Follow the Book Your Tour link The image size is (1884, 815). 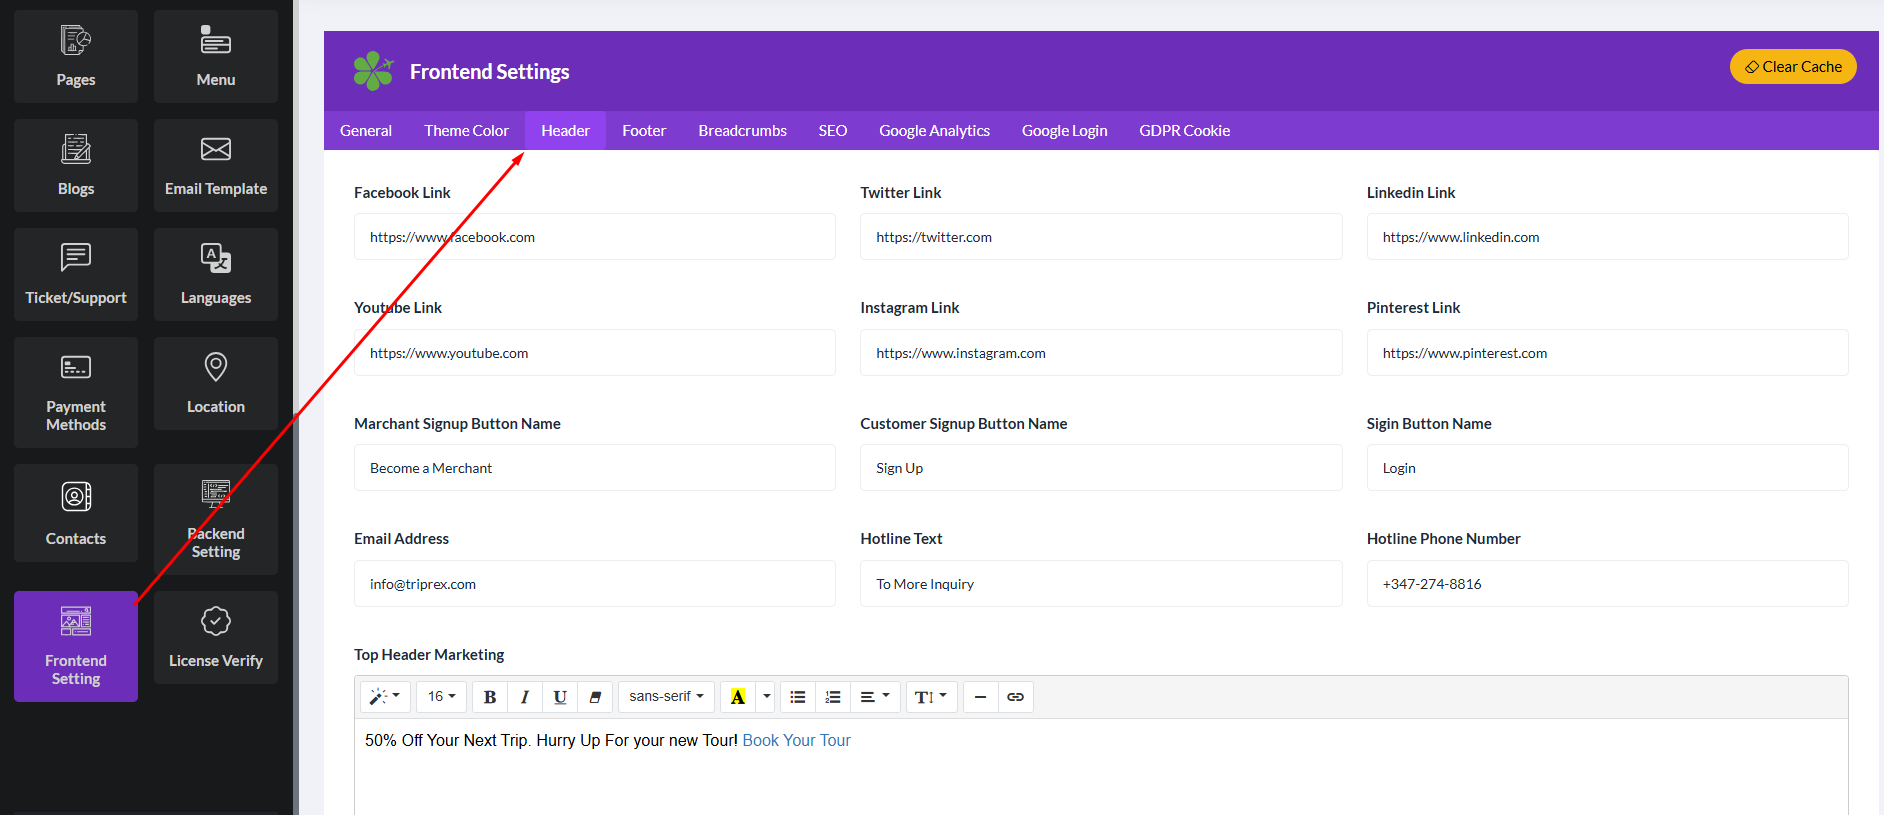click(796, 741)
